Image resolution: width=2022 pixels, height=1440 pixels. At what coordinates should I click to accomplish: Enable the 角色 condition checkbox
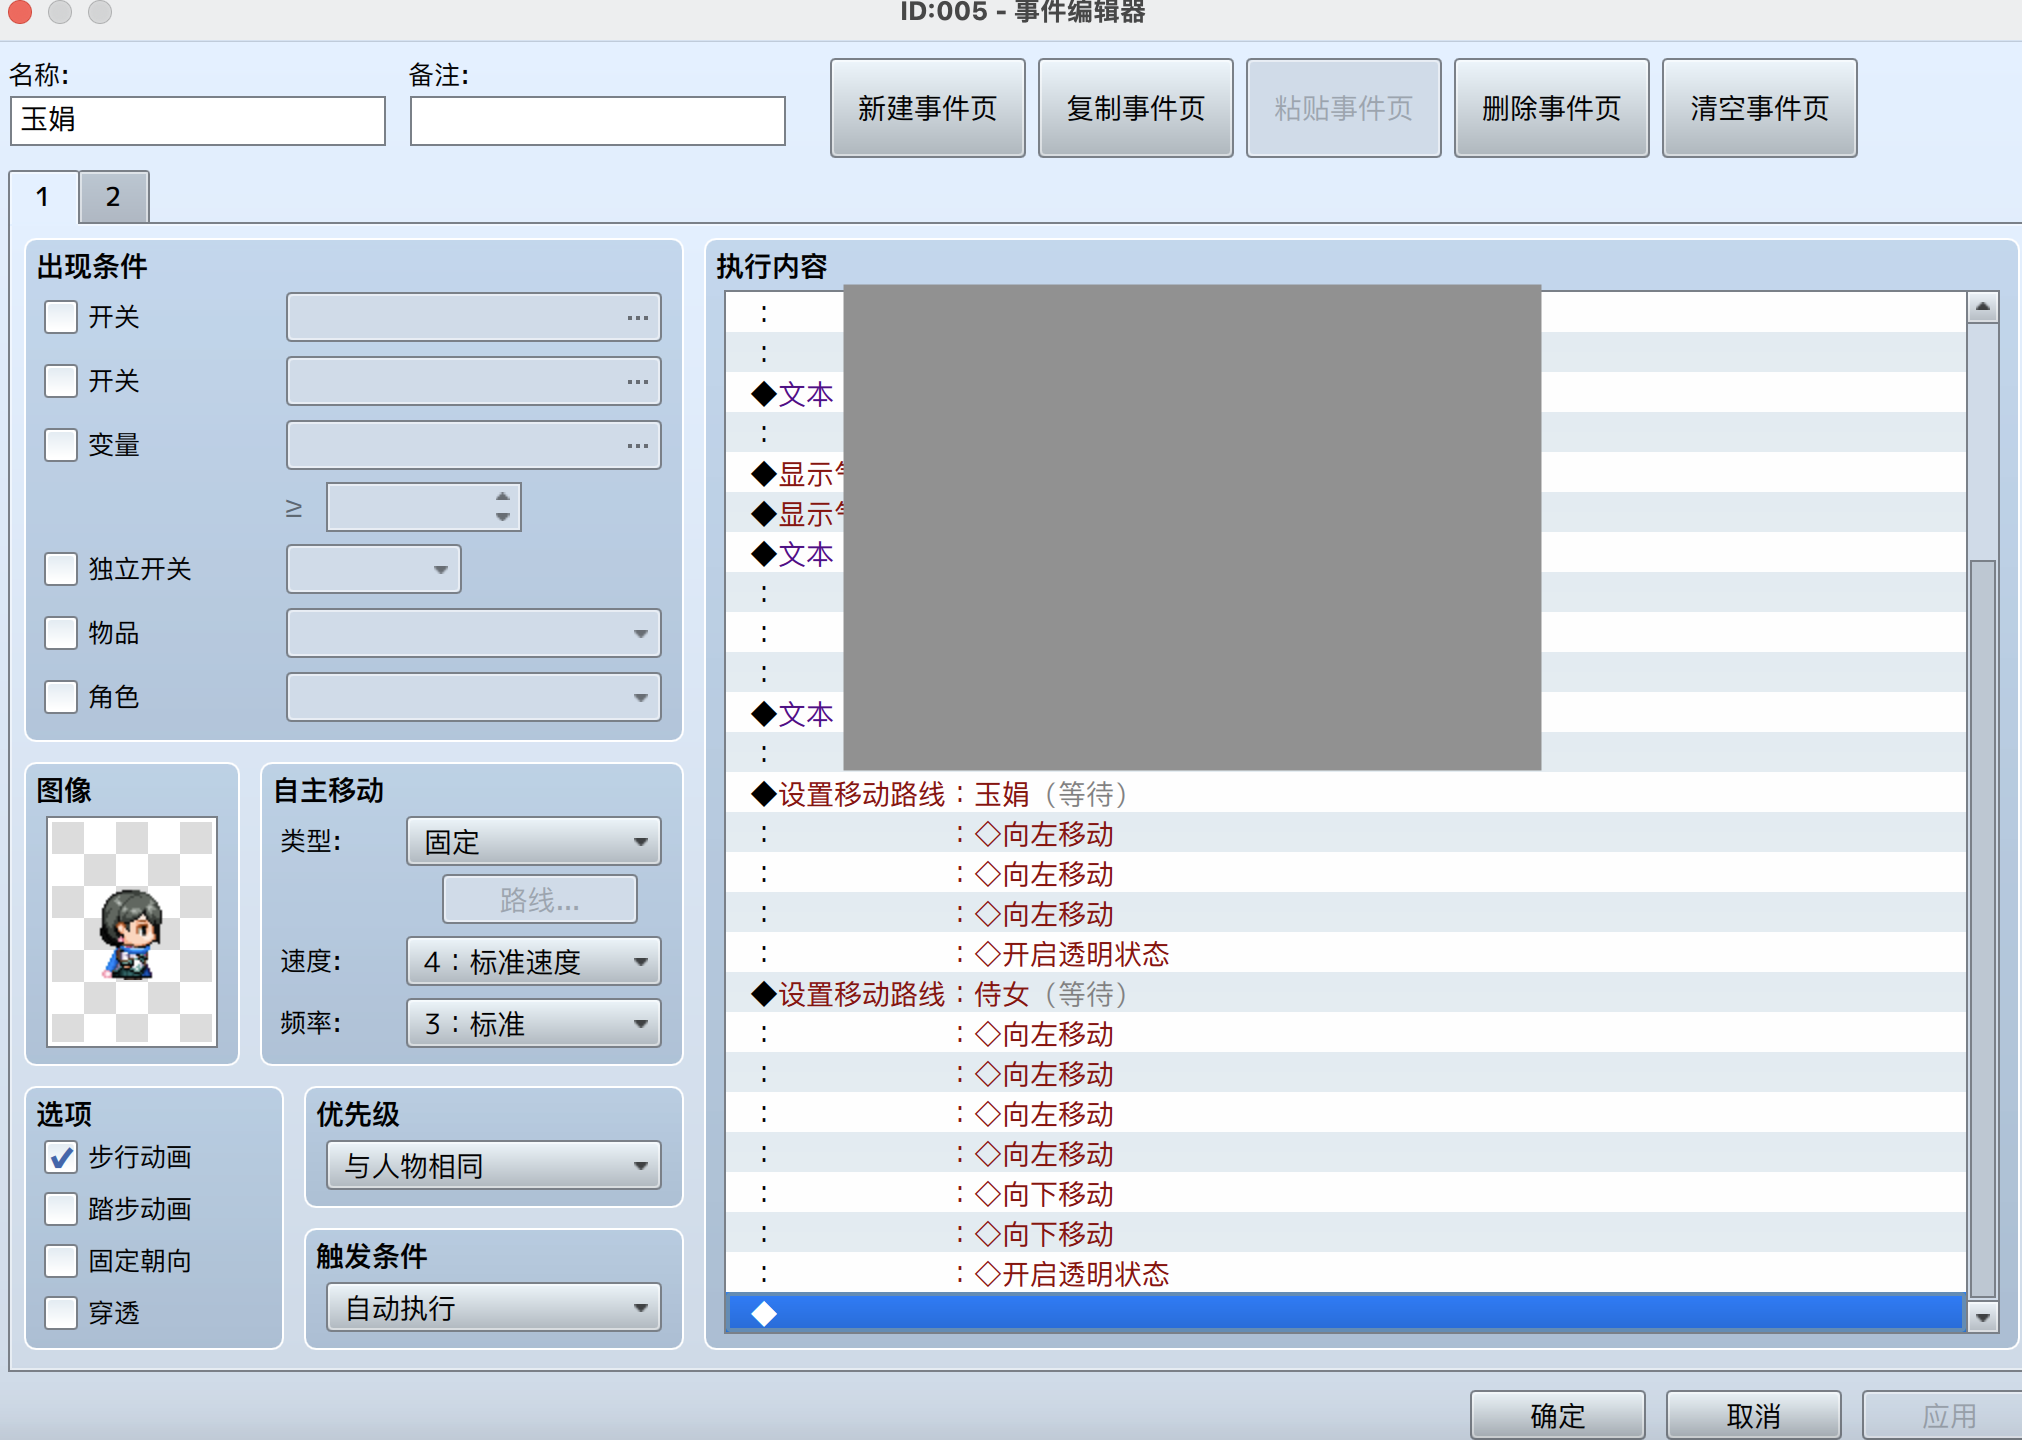coord(61,697)
